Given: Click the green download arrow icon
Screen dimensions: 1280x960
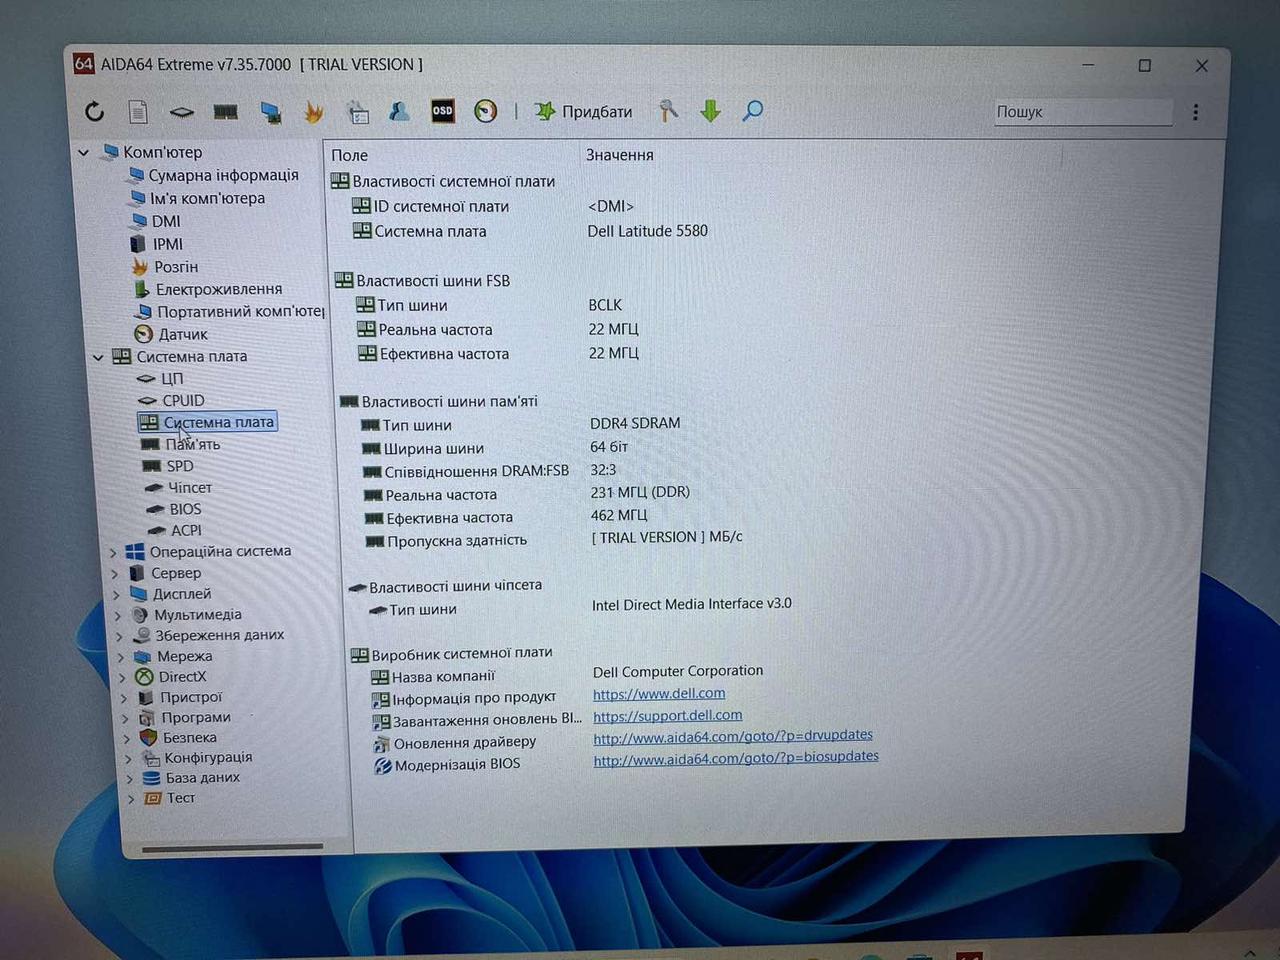Looking at the screenshot, I should tap(710, 111).
